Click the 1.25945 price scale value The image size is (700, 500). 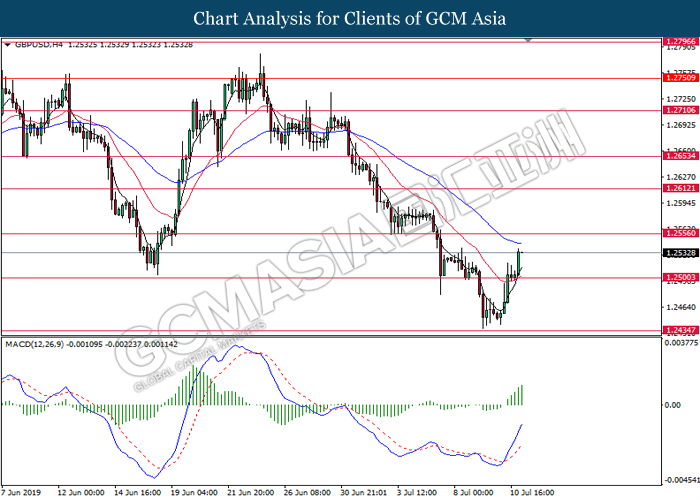click(680, 204)
